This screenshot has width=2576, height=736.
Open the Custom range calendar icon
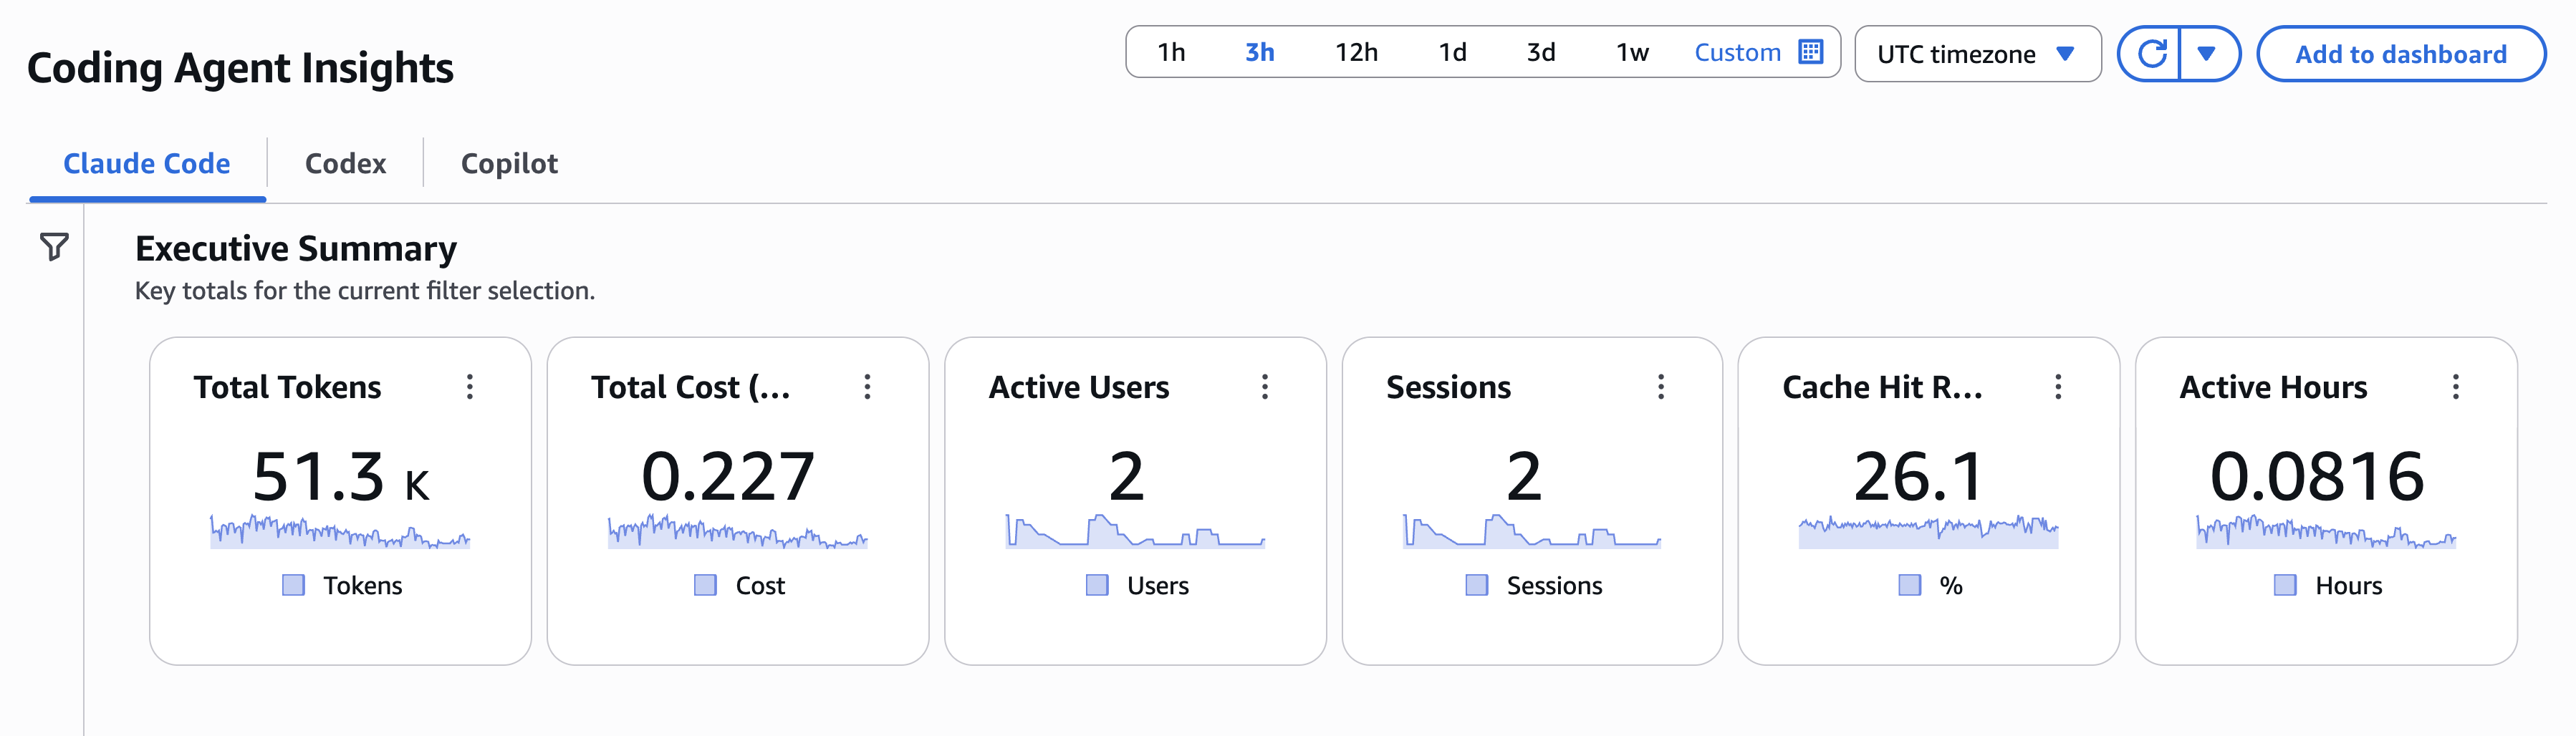1810,52
